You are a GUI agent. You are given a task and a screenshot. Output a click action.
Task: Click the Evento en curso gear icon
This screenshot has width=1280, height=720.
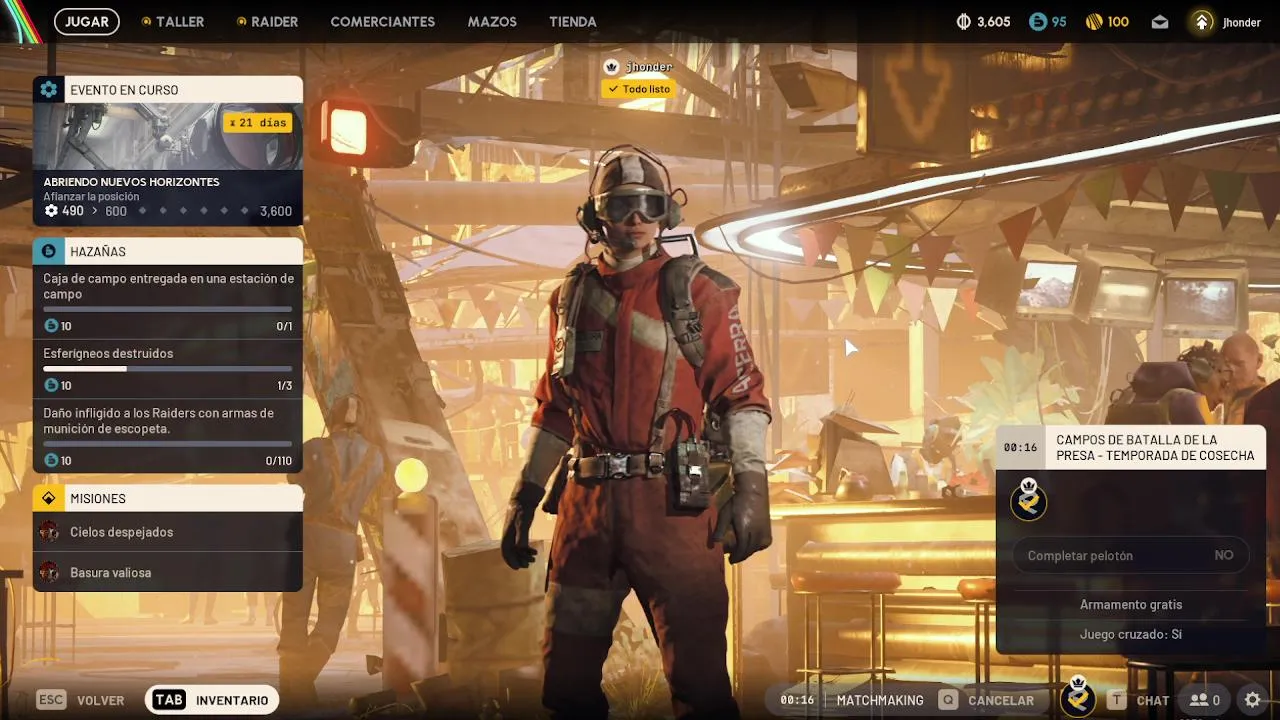pyautogui.click(x=48, y=89)
